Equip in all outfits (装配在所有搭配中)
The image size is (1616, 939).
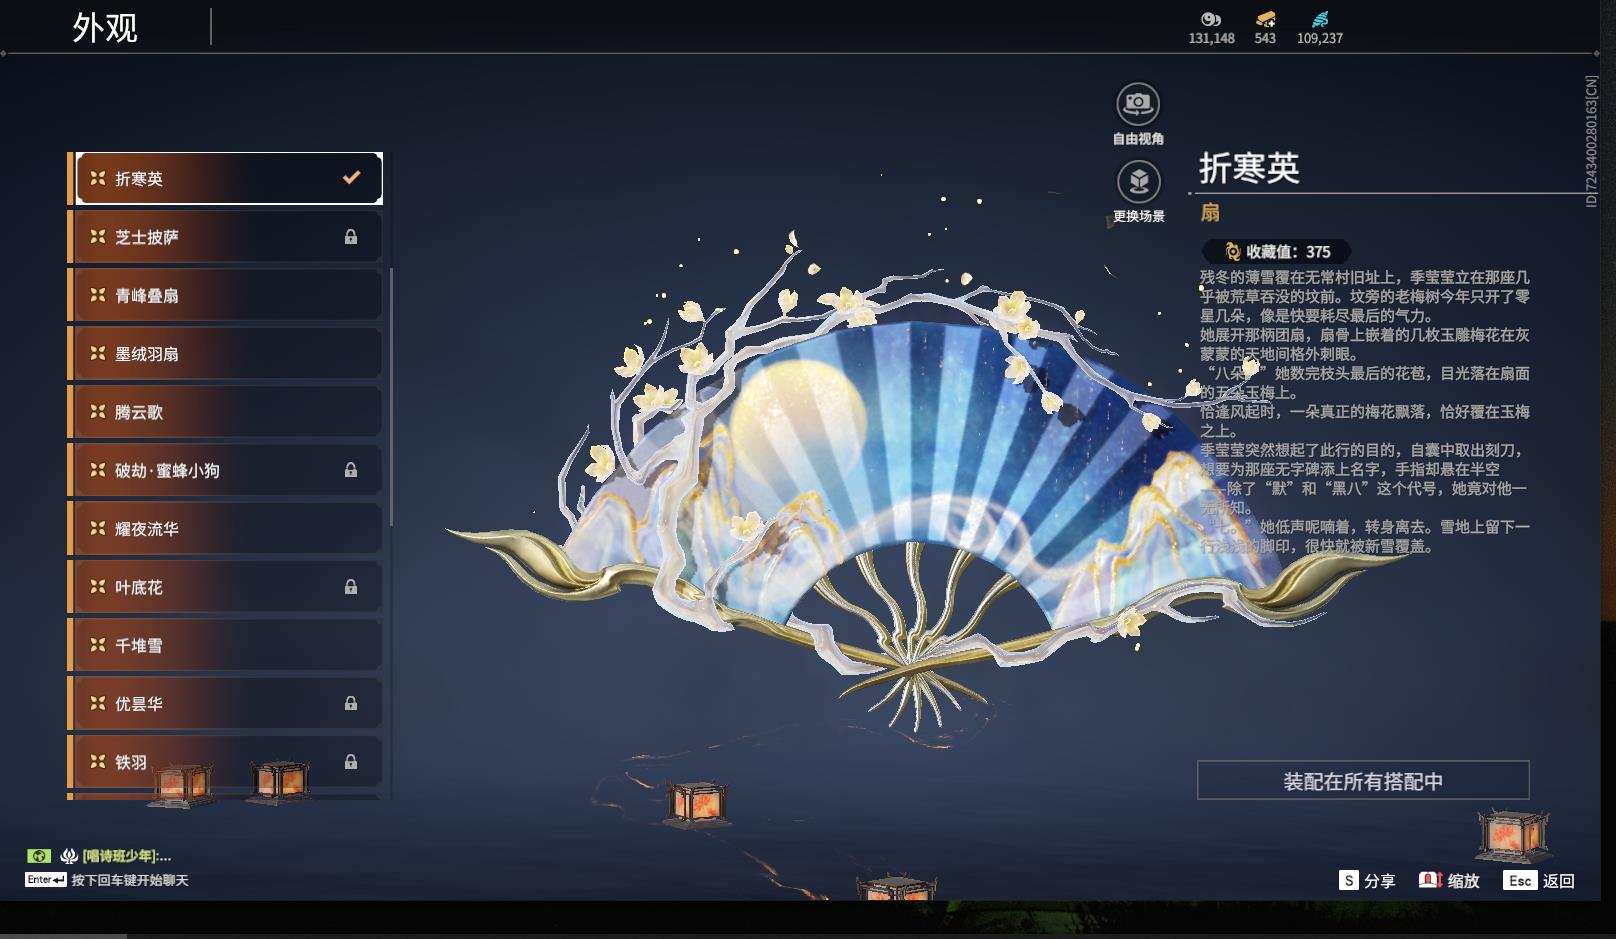click(1363, 781)
